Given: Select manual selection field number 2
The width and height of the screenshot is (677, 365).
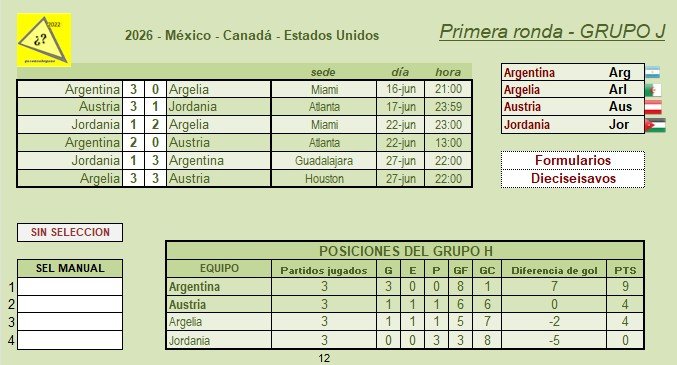Looking at the screenshot, I should (x=70, y=305).
